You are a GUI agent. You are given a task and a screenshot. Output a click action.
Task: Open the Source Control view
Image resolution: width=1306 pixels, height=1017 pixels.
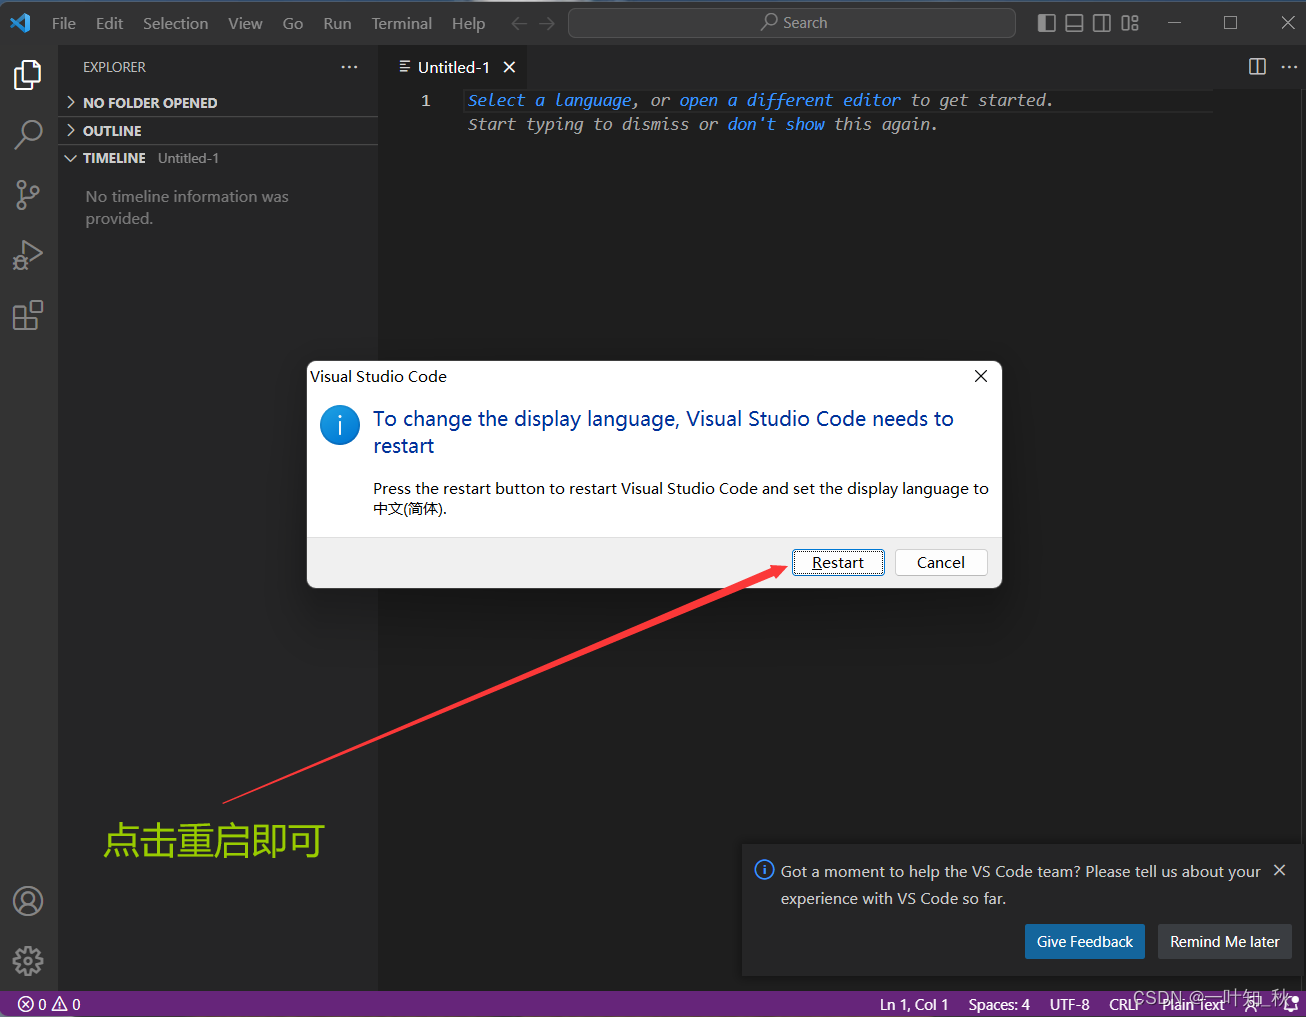(x=28, y=195)
